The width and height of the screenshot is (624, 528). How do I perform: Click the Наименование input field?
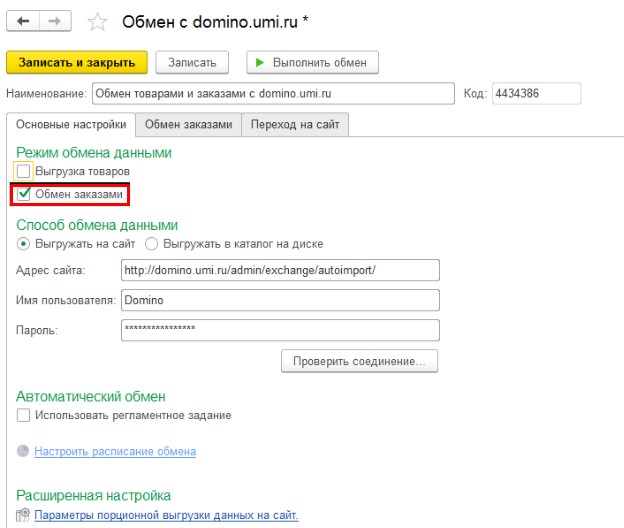point(273,94)
